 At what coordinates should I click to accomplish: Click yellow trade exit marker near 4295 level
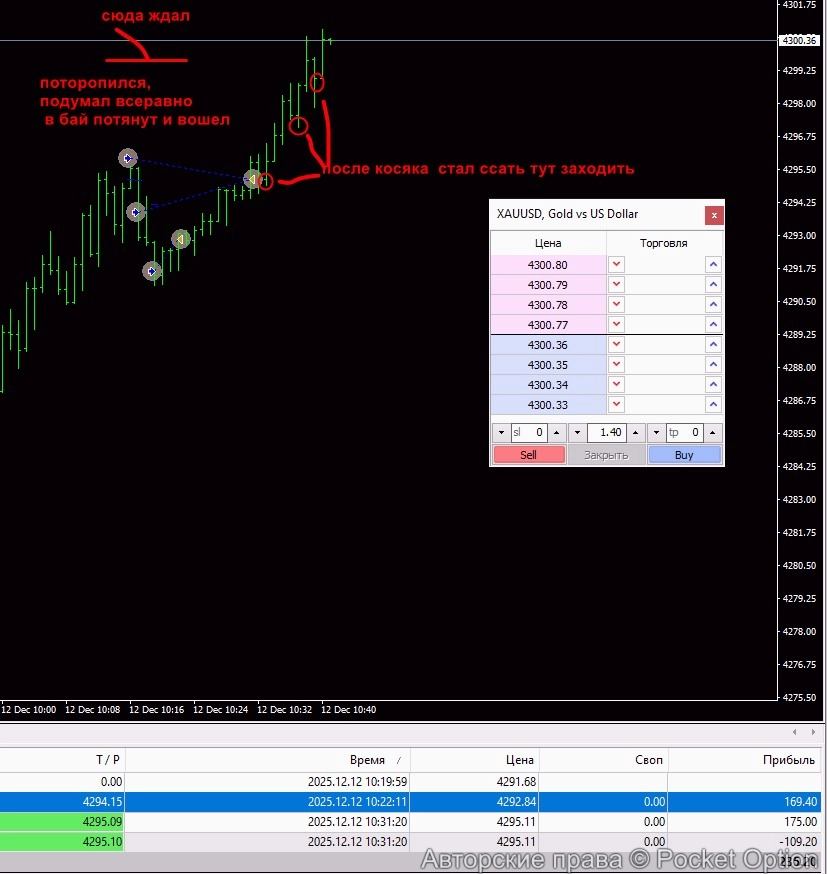point(253,180)
